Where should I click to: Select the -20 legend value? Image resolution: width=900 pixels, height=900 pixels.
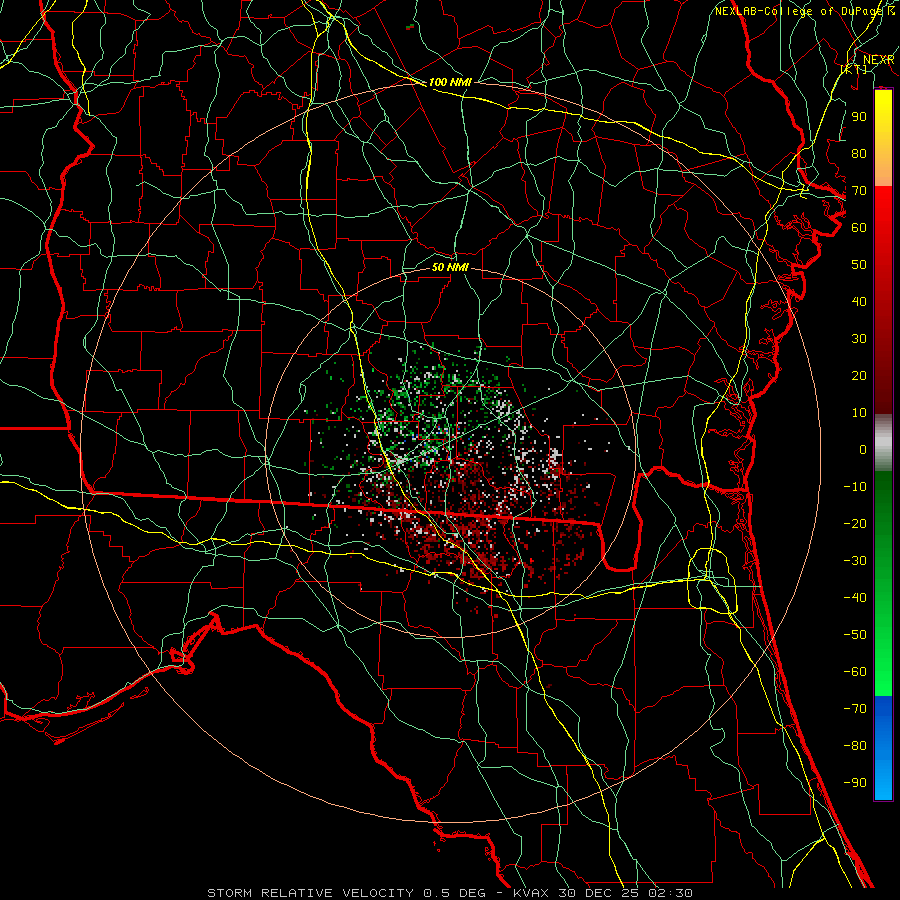pyautogui.click(x=855, y=523)
